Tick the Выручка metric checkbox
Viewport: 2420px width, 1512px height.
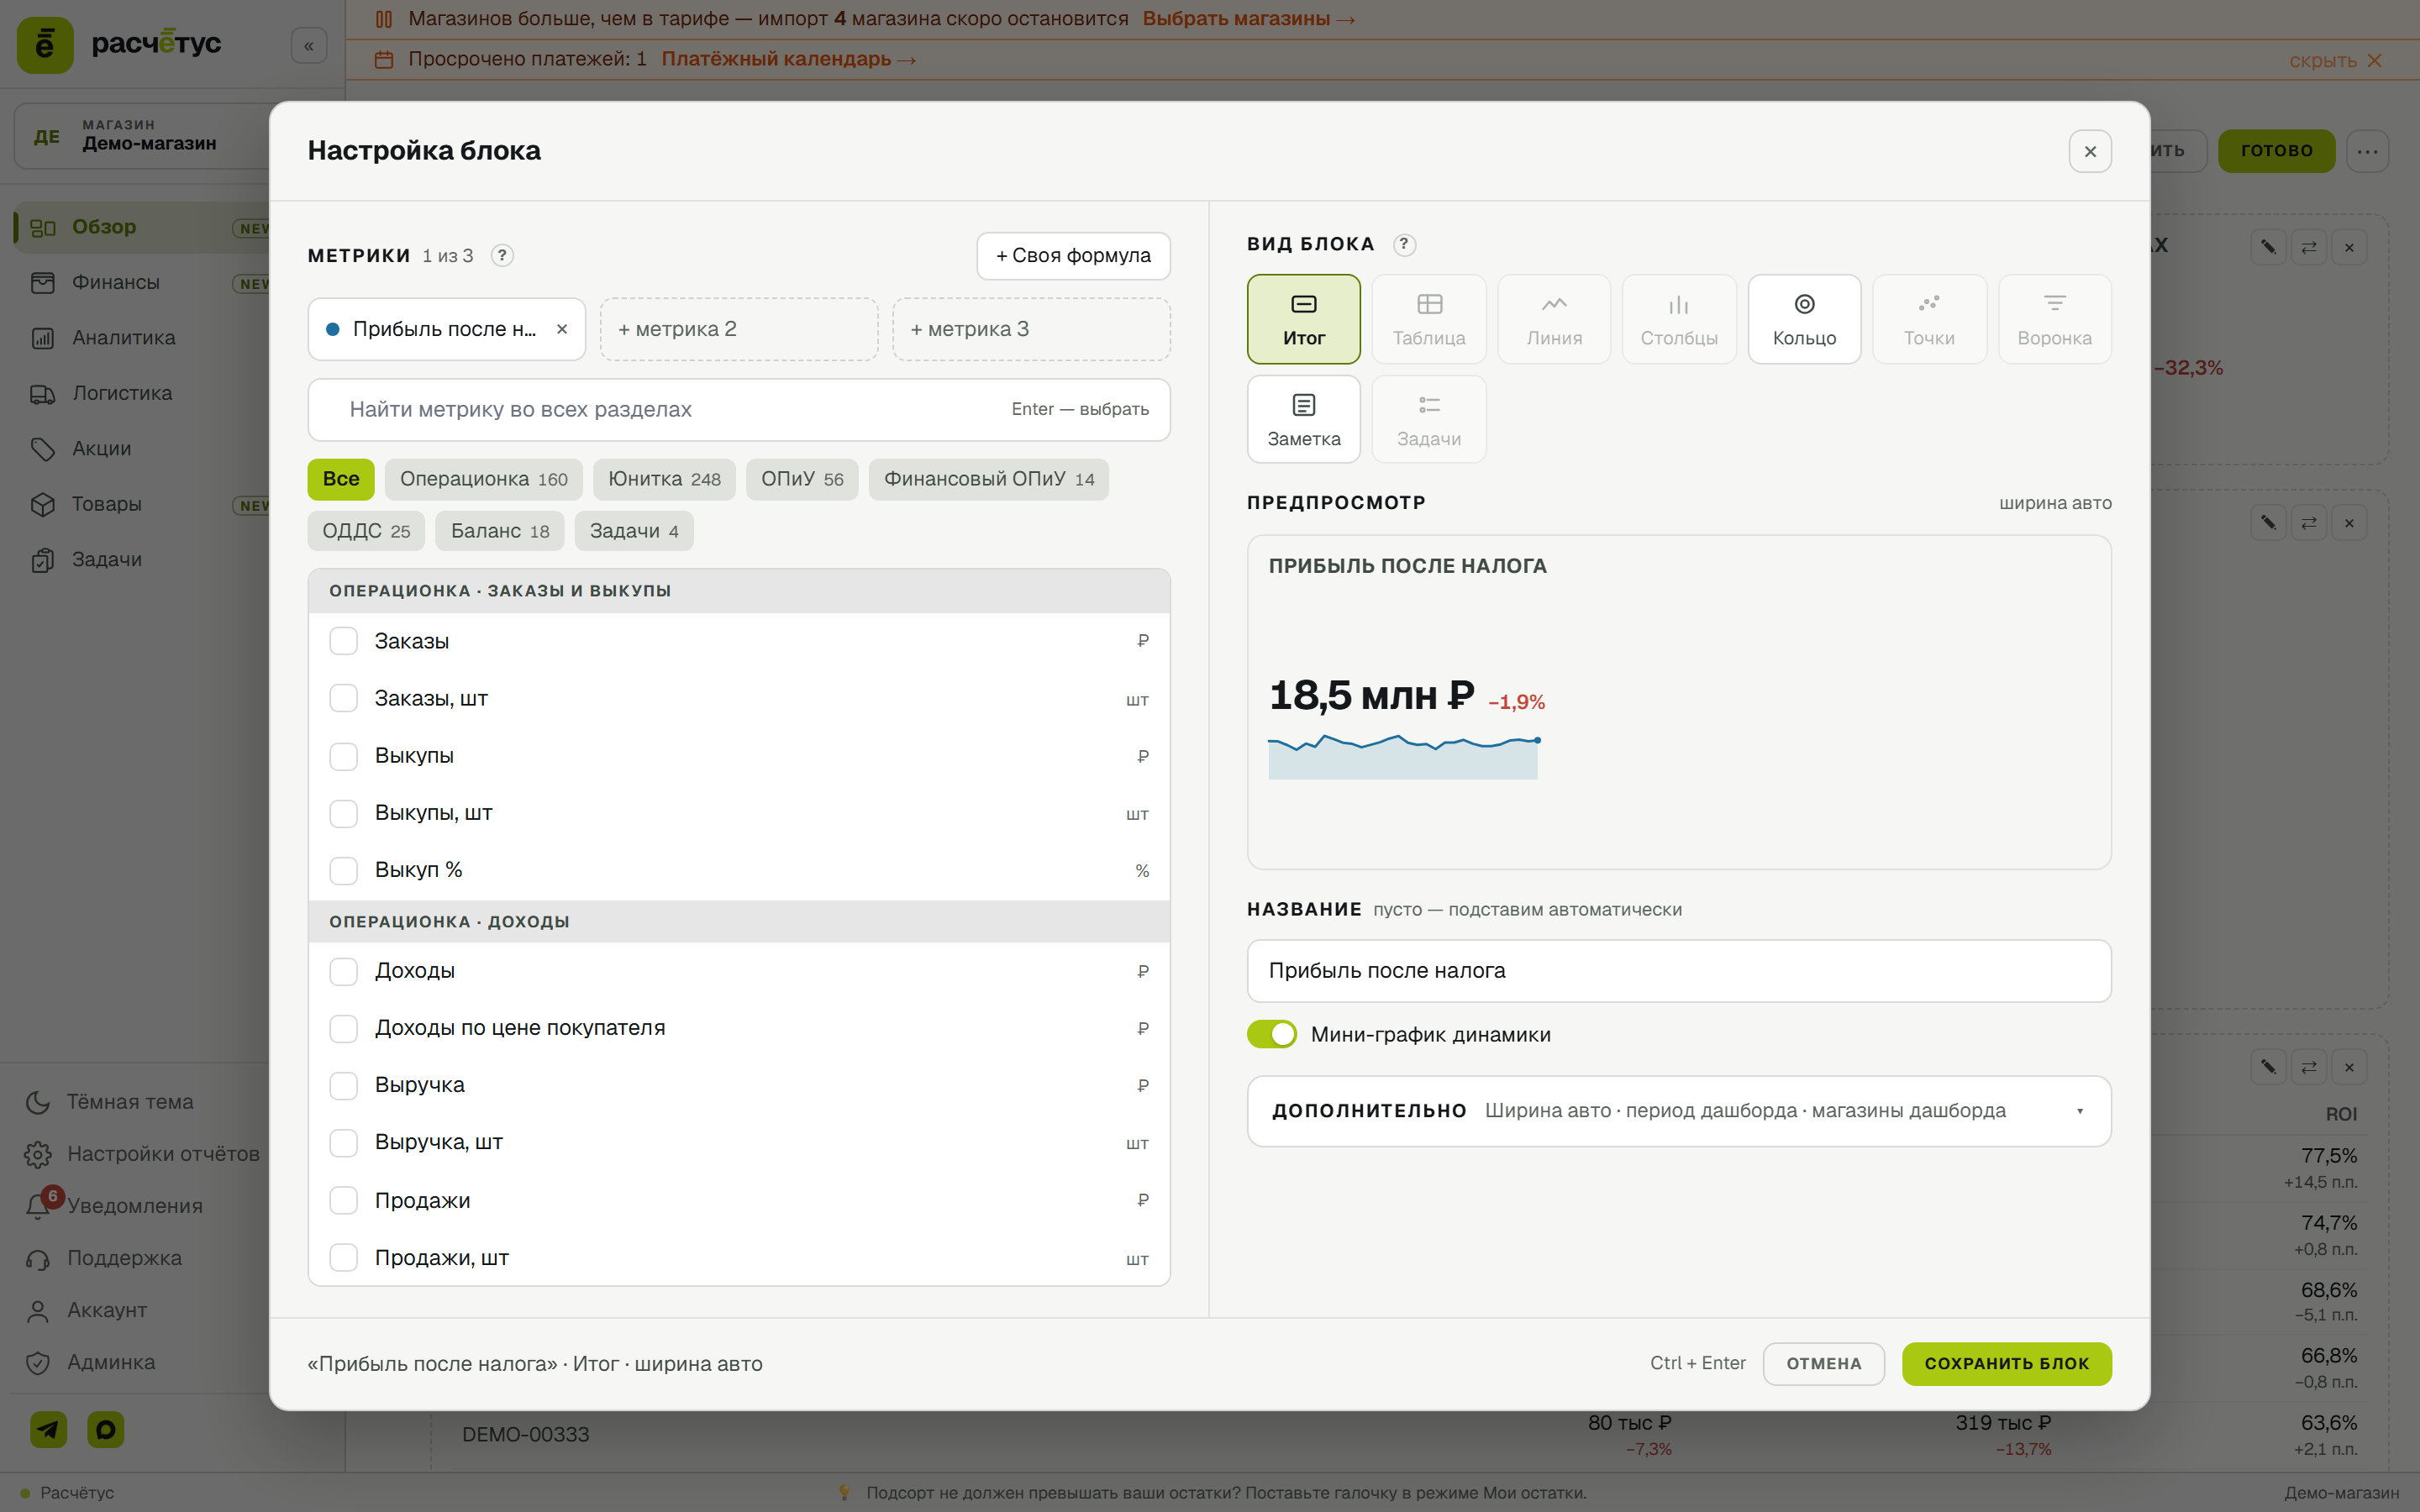(343, 1085)
